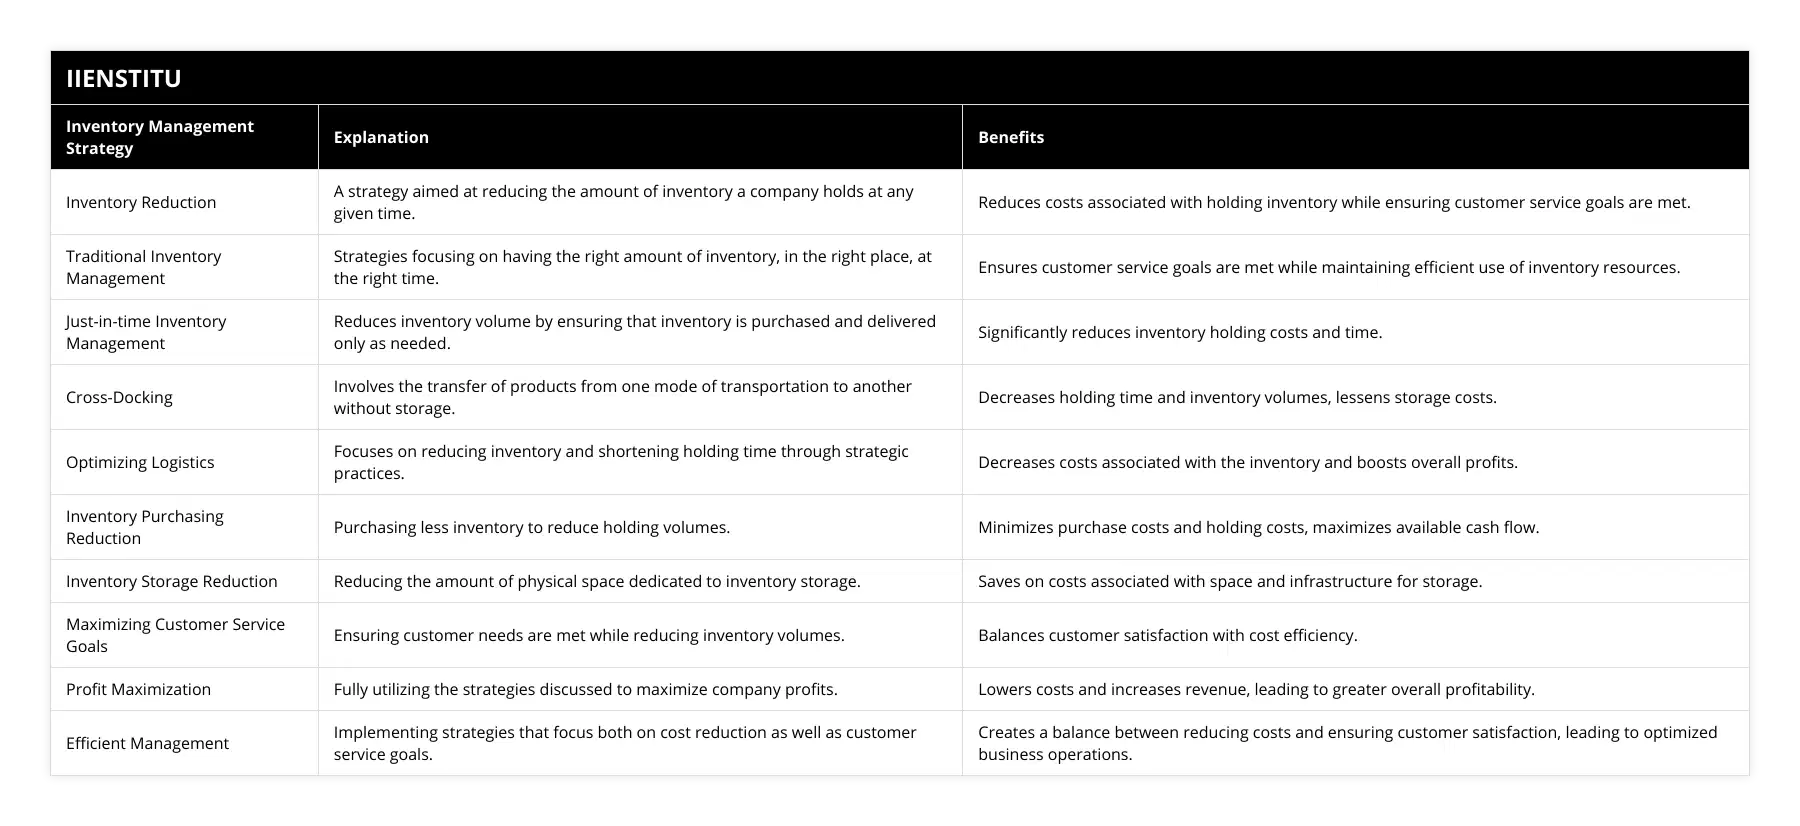Select the 'Balances customer satisfaction' benefit cell
This screenshot has width=1800, height=826.
[1167, 635]
